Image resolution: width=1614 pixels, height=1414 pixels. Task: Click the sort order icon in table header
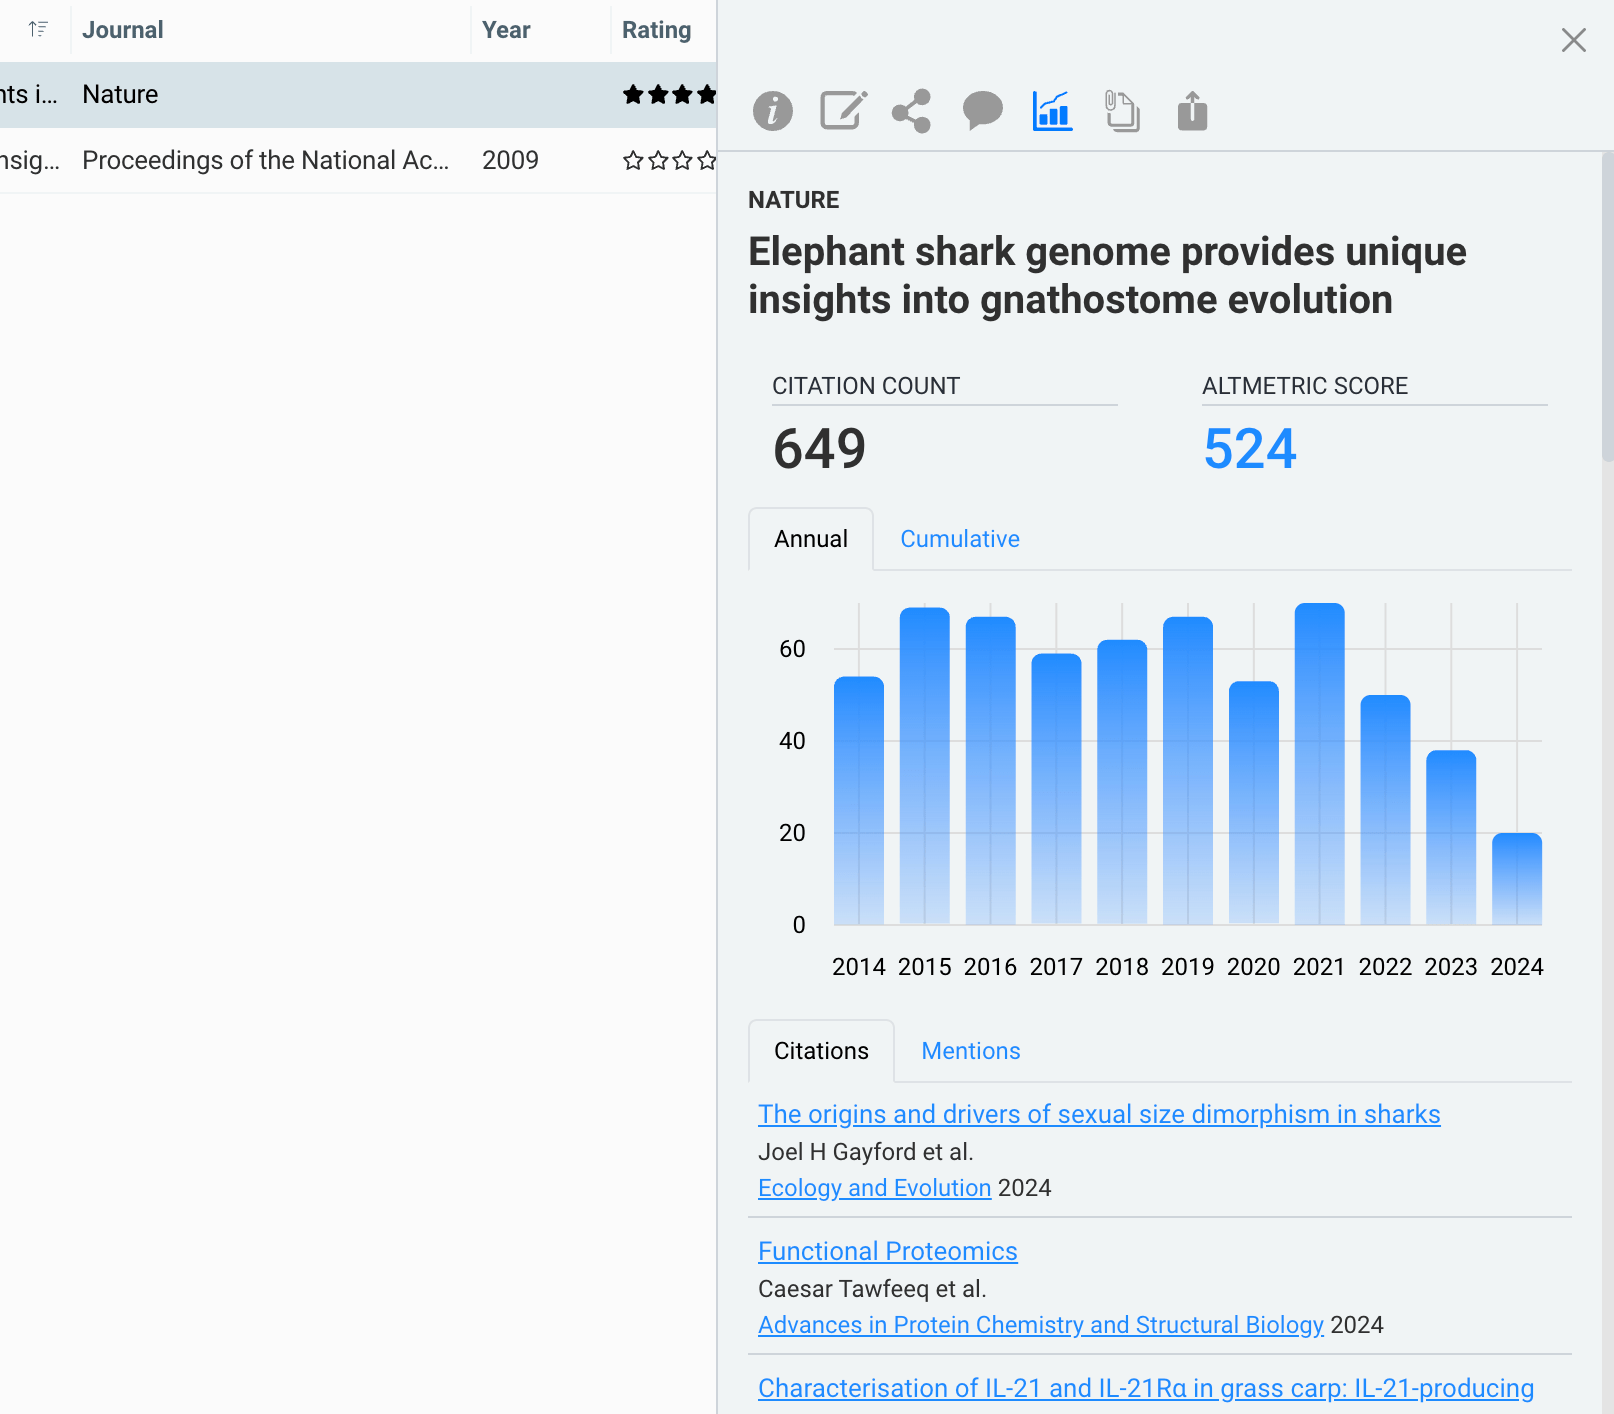tap(38, 29)
